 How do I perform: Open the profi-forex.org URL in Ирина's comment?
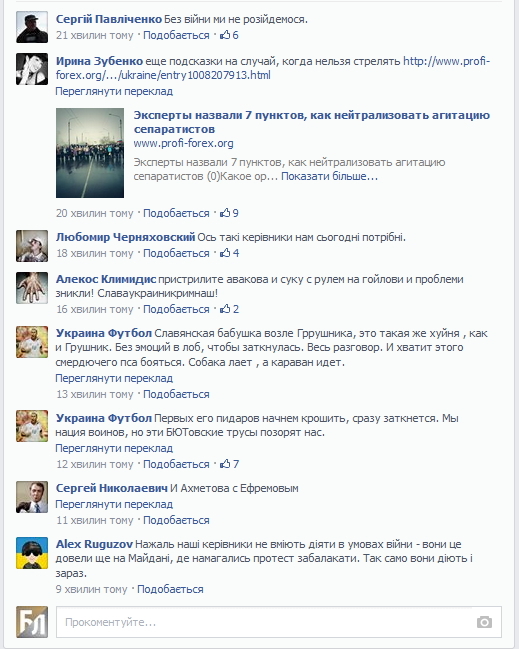[273, 68]
